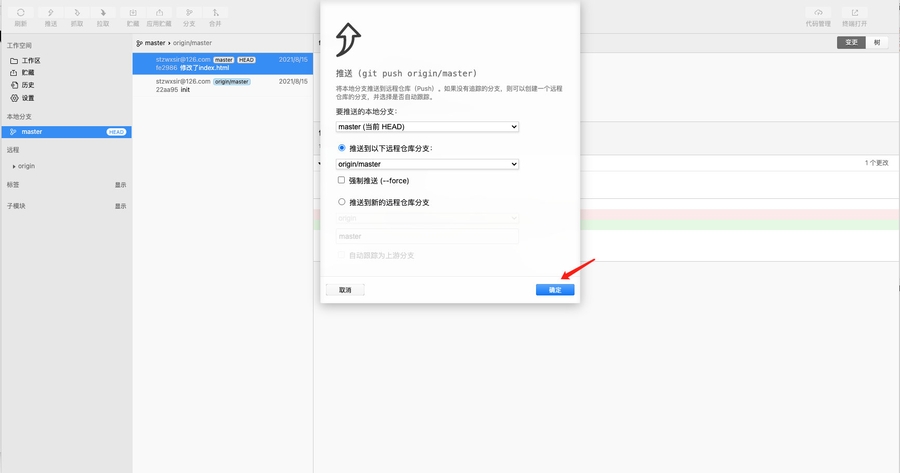Enable the 强制推送 (--force) checkbox
Image resolution: width=900 pixels, height=473 pixels.
[342, 181]
